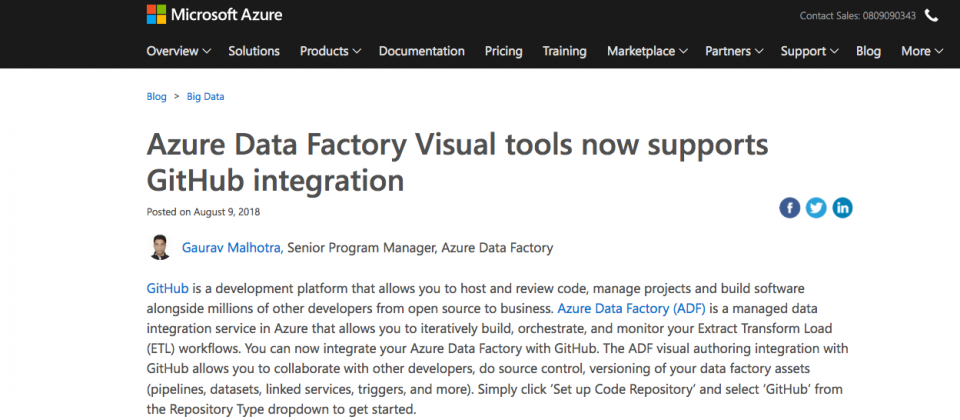Expand the More menu
The width and height of the screenshot is (960, 420).
click(x=922, y=51)
